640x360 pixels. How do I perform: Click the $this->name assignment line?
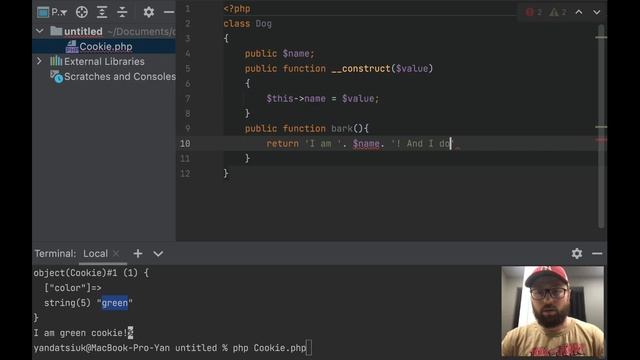(x=322, y=98)
